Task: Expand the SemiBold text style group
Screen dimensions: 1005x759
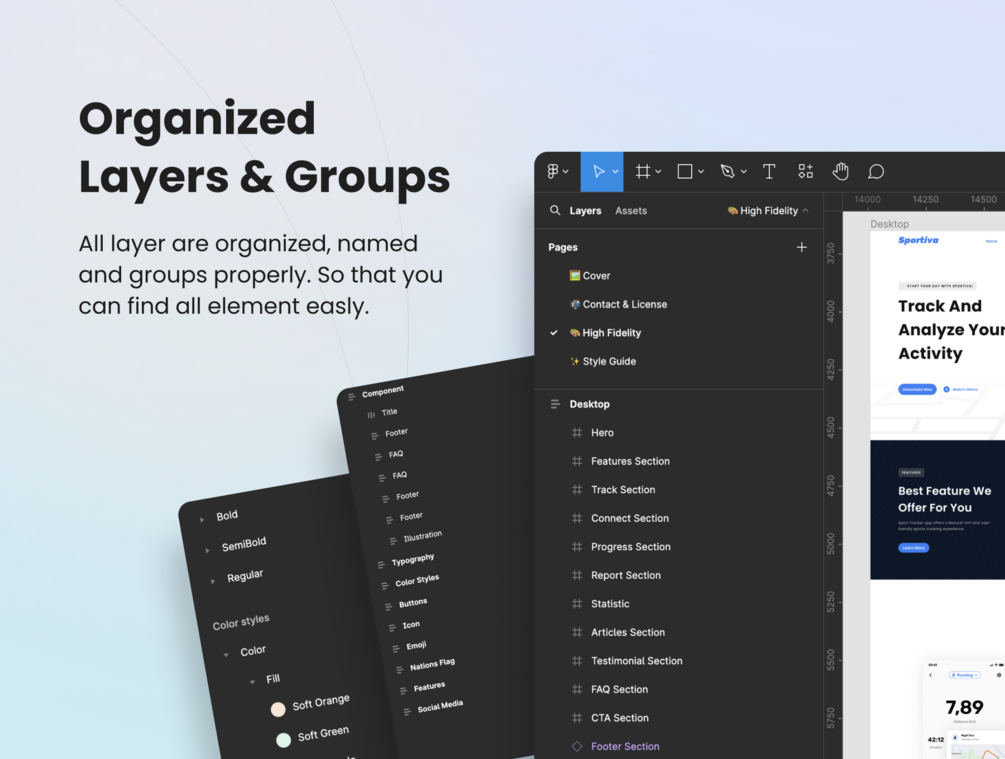Action: click(x=207, y=550)
